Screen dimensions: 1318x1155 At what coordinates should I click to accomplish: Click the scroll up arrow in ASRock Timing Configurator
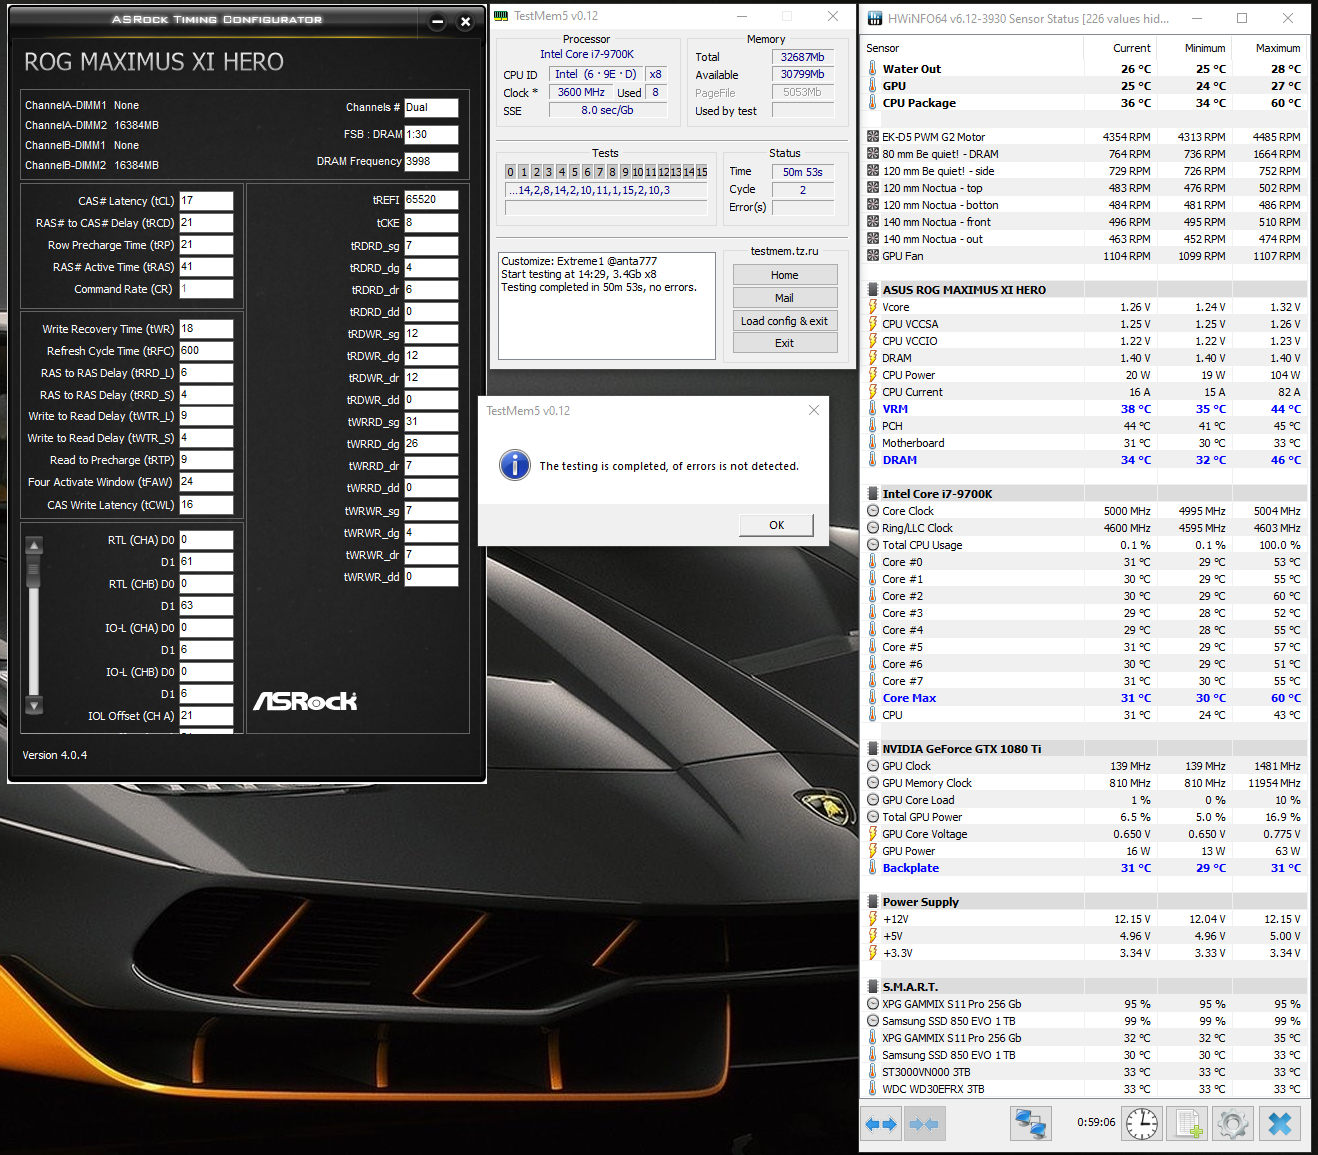tap(34, 546)
